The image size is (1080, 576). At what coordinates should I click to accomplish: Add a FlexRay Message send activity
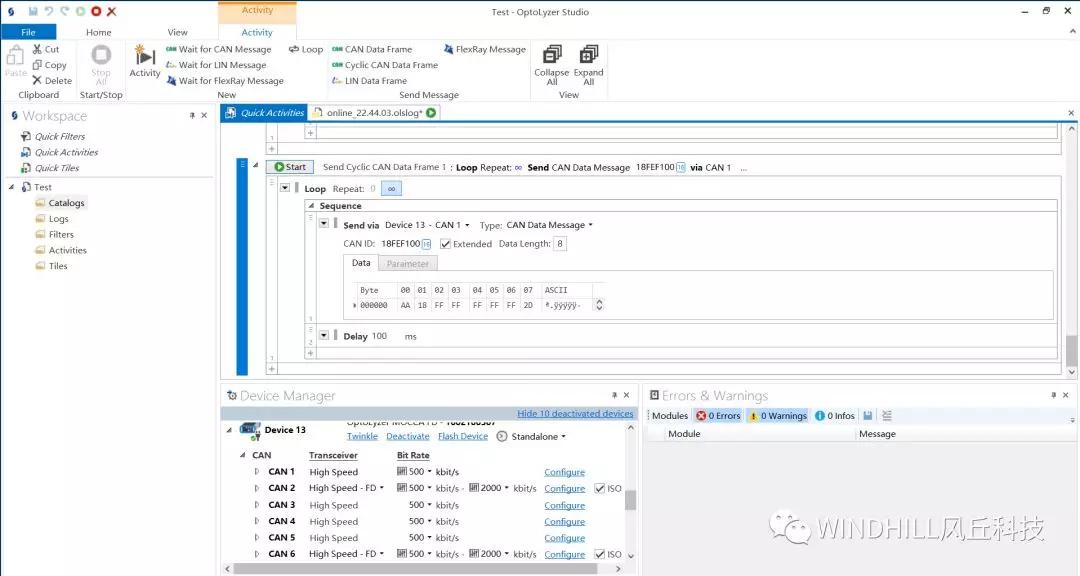pos(484,49)
